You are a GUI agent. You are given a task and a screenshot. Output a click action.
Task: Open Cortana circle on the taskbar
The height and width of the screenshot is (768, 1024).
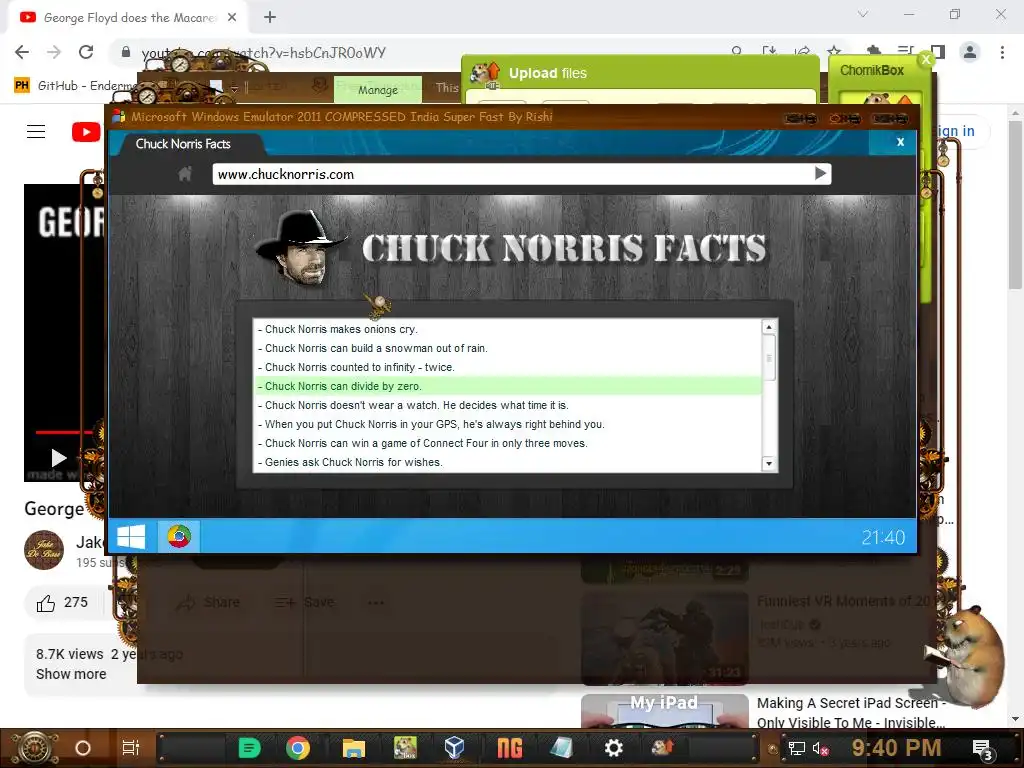tap(82, 748)
